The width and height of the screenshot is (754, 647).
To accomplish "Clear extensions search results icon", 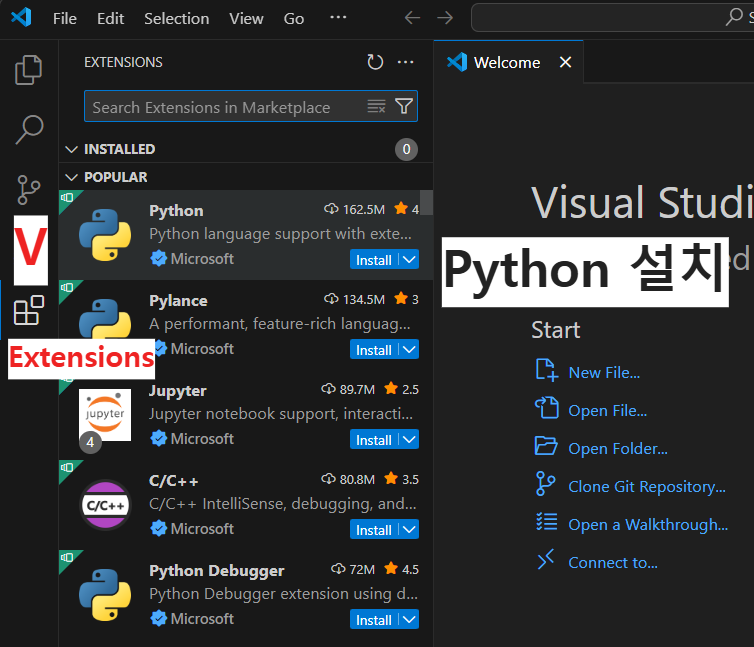I will [x=377, y=106].
